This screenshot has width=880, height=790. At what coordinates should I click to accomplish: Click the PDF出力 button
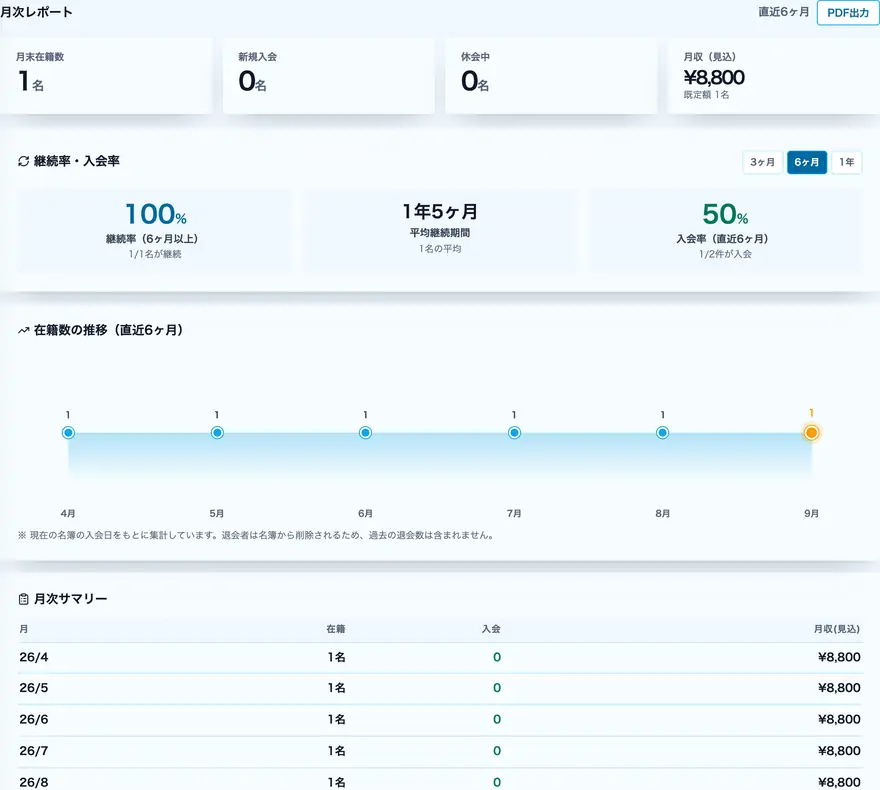(x=847, y=13)
